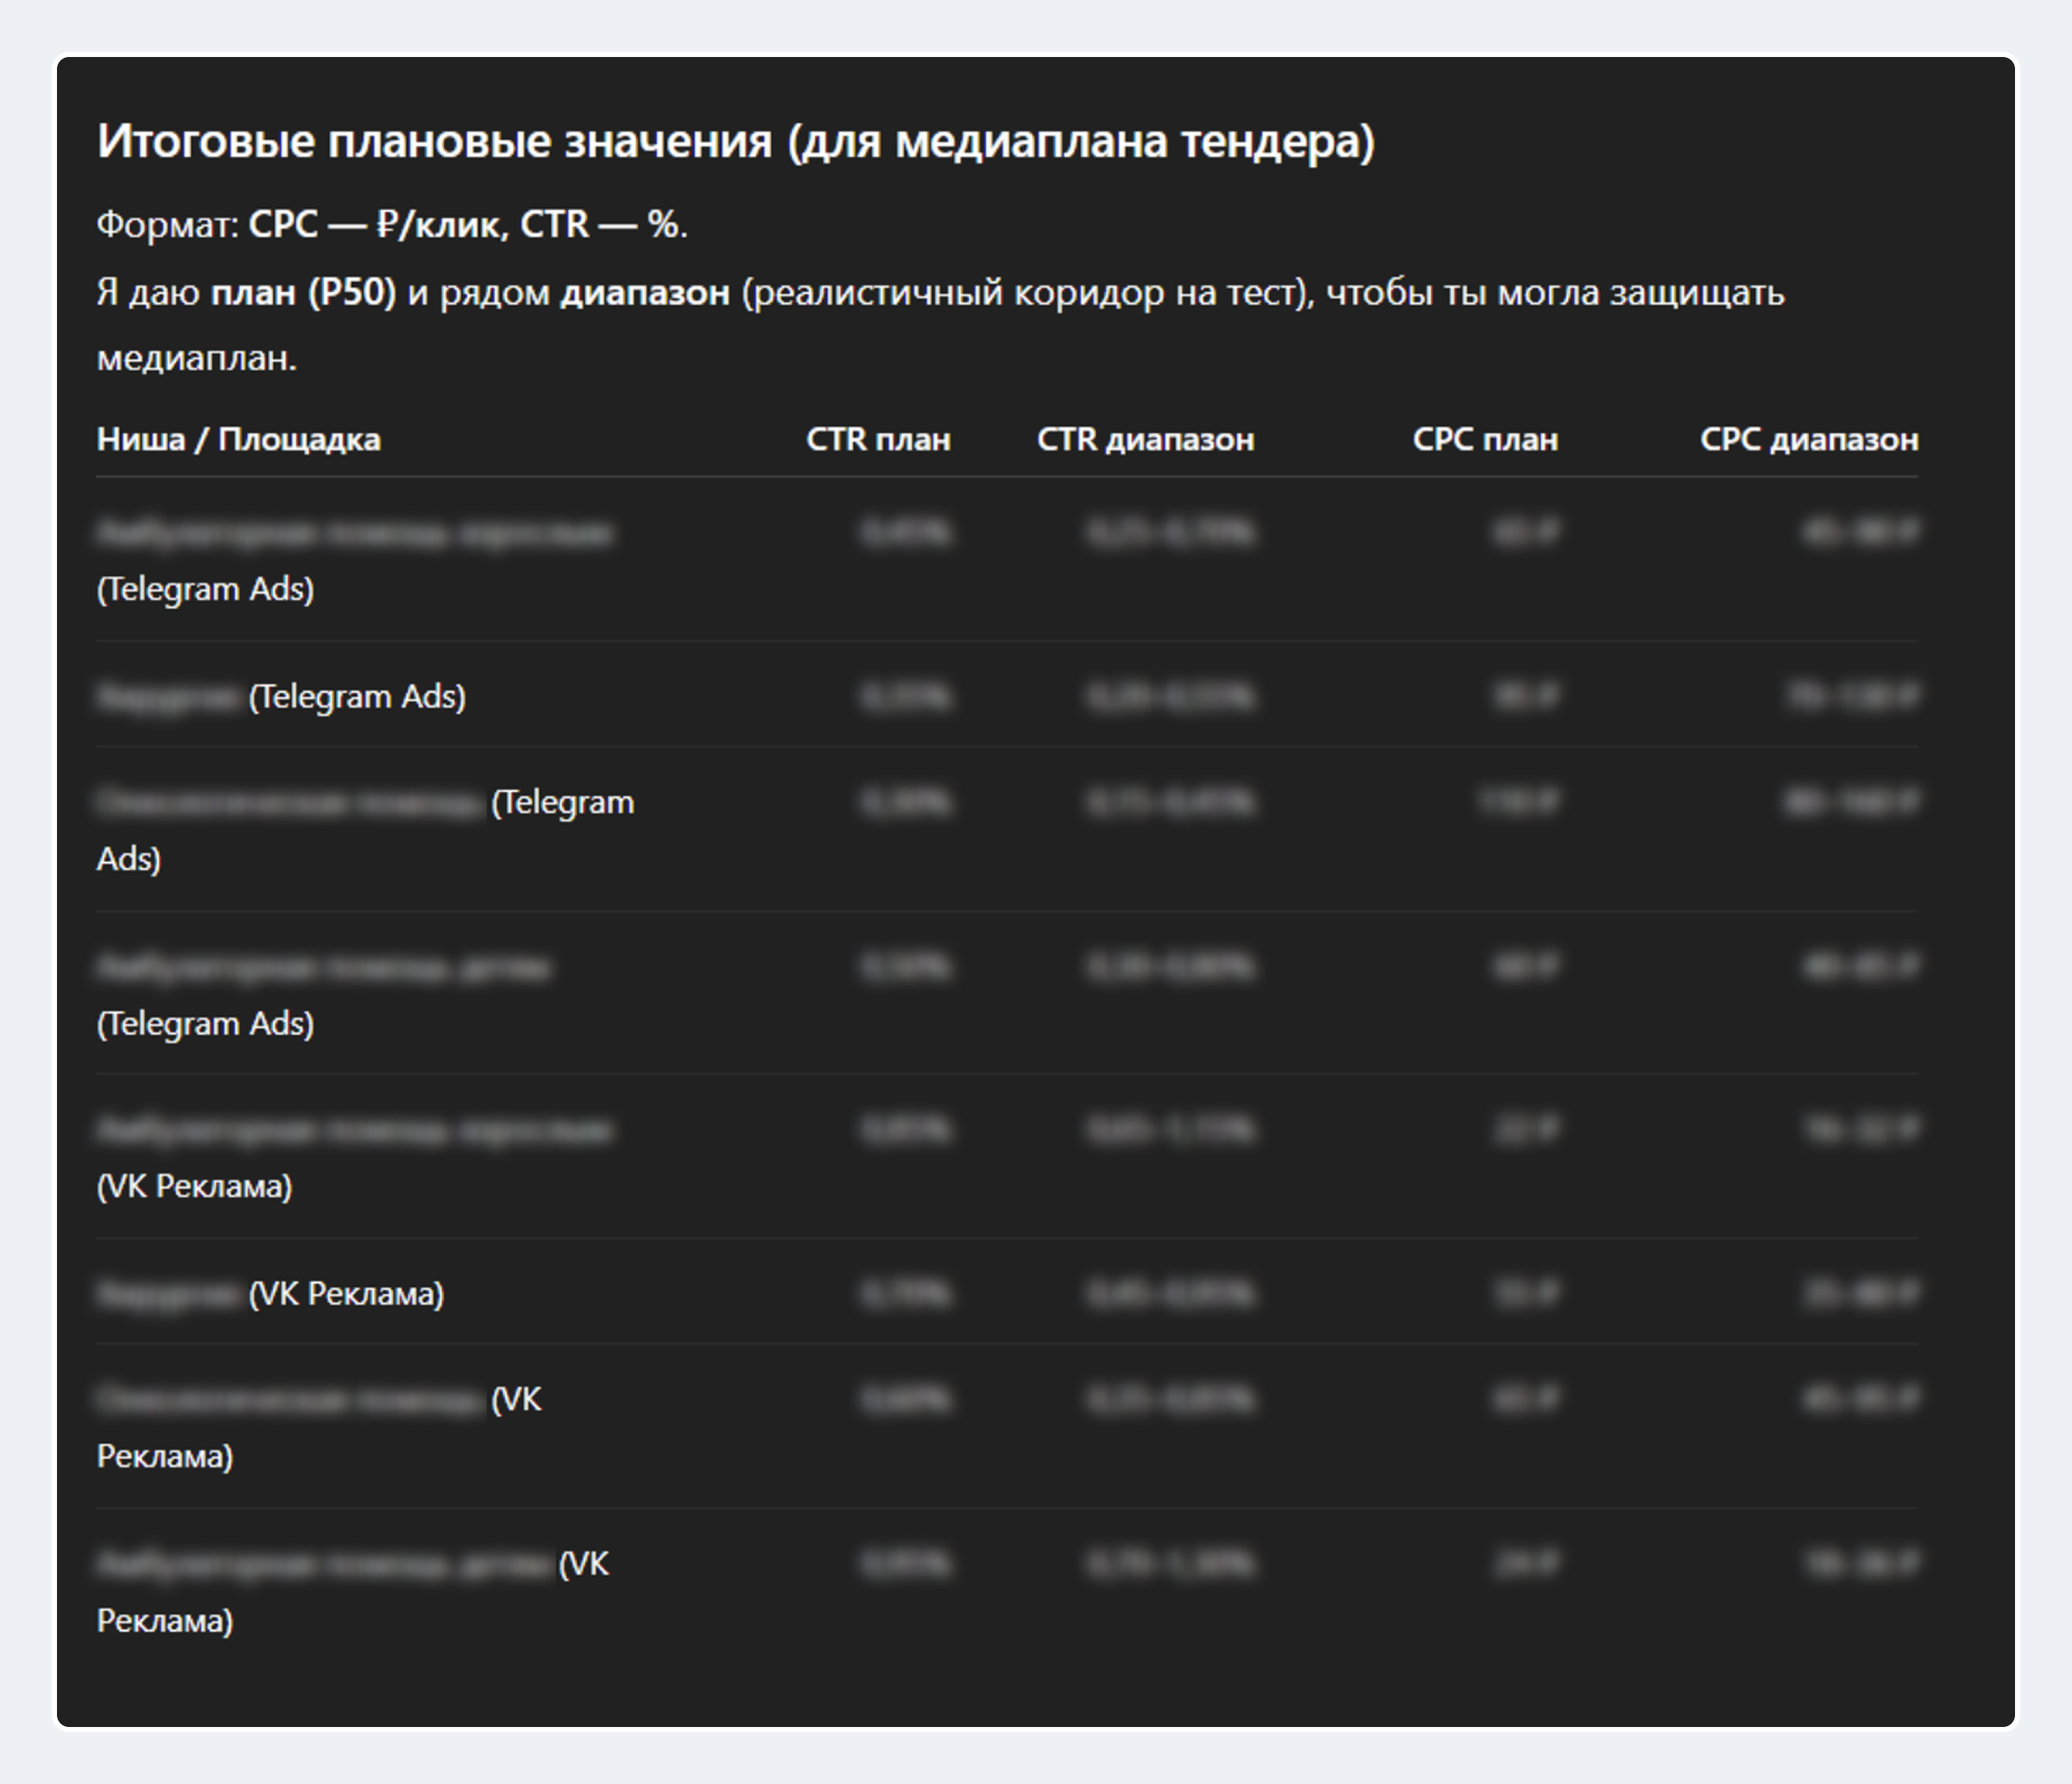The image size is (2072, 1784).
Task: Click '(Telegram Ads)' label in first table row
Action: point(205,589)
